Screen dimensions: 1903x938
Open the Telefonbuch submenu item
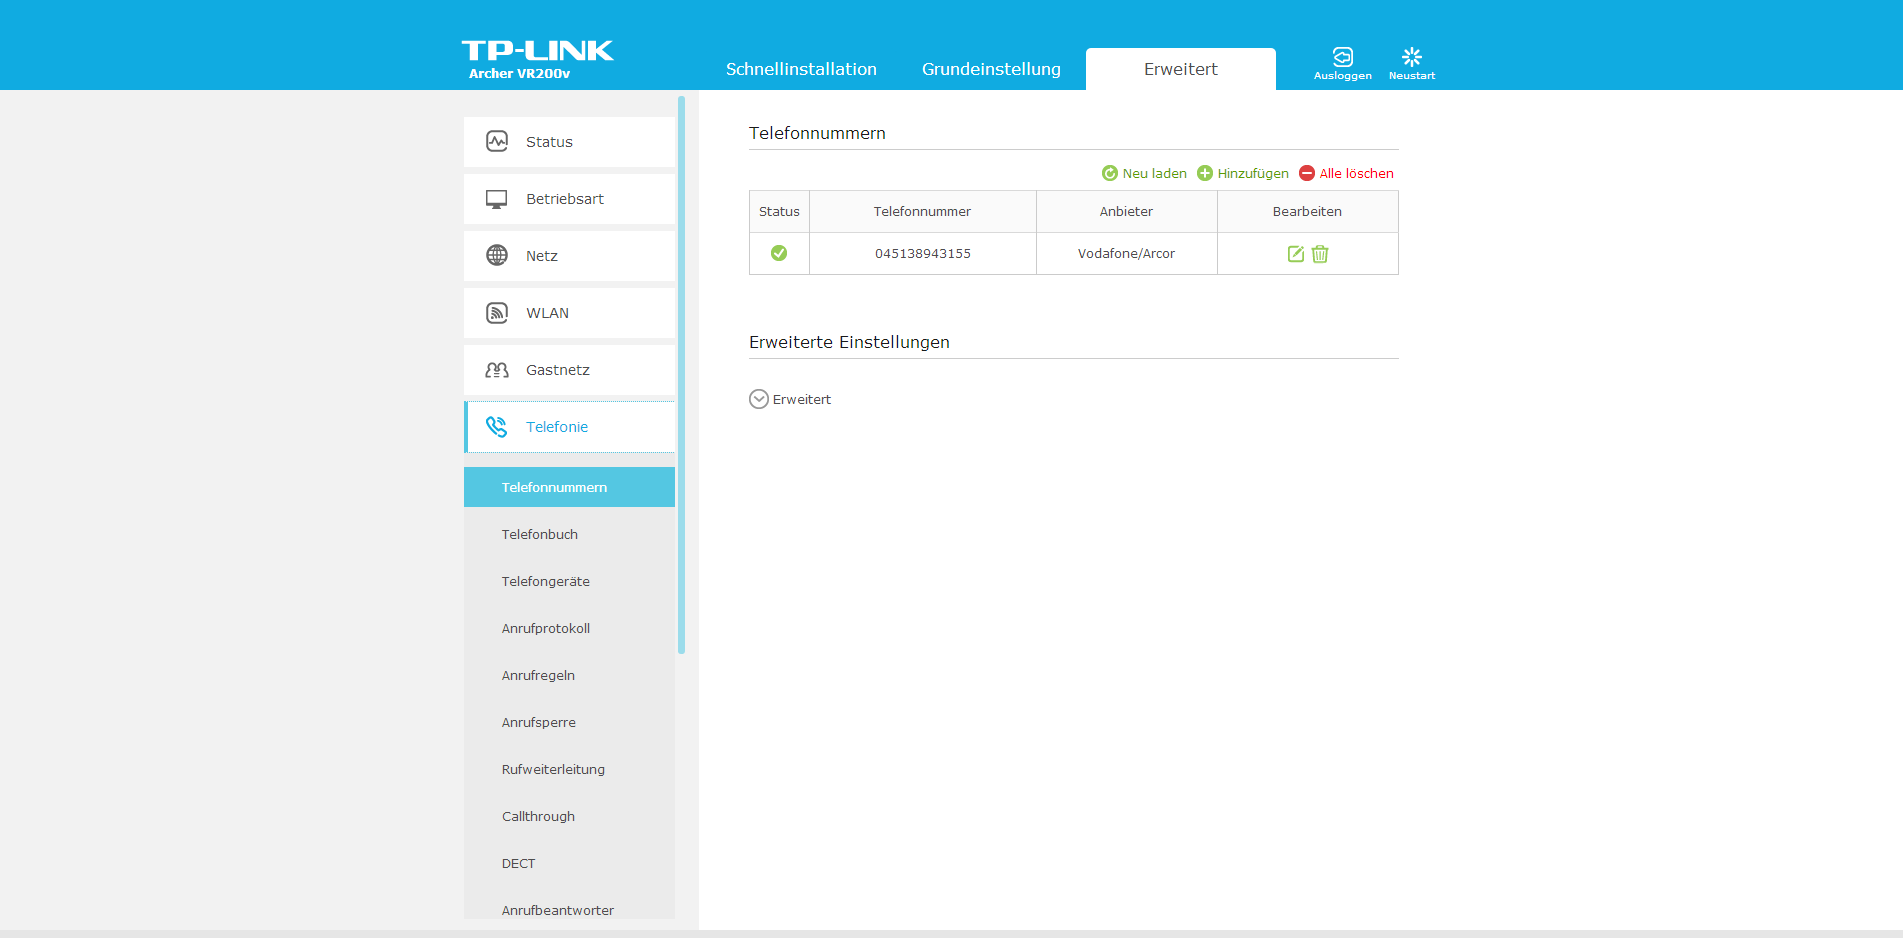pyautogui.click(x=540, y=534)
